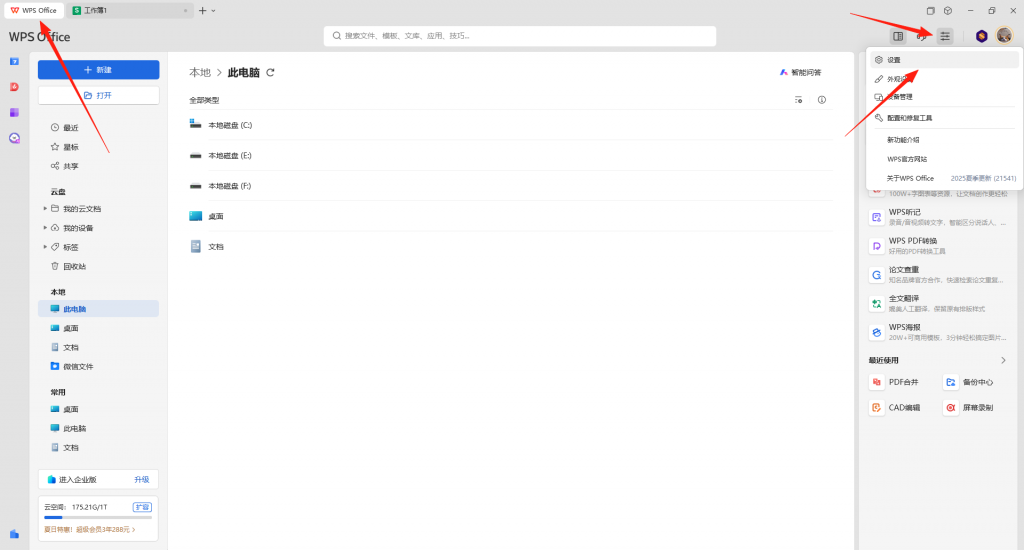Screen dimensions: 1024x550
Task: Click the user avatar icon
Action: point(1004,36)
